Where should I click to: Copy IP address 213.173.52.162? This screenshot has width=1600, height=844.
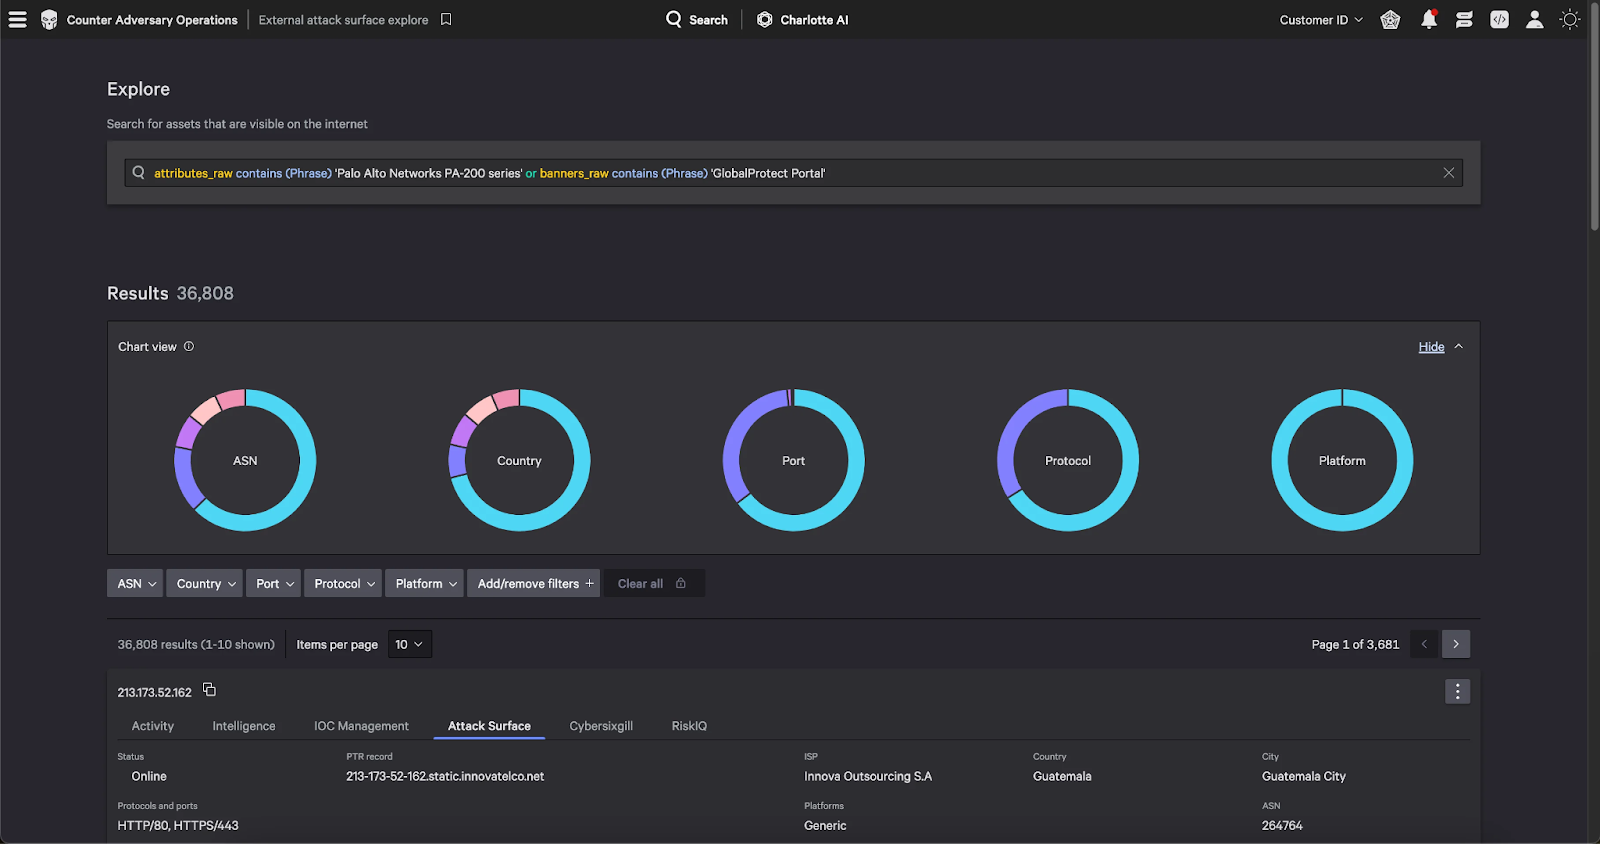pos(209,690)
